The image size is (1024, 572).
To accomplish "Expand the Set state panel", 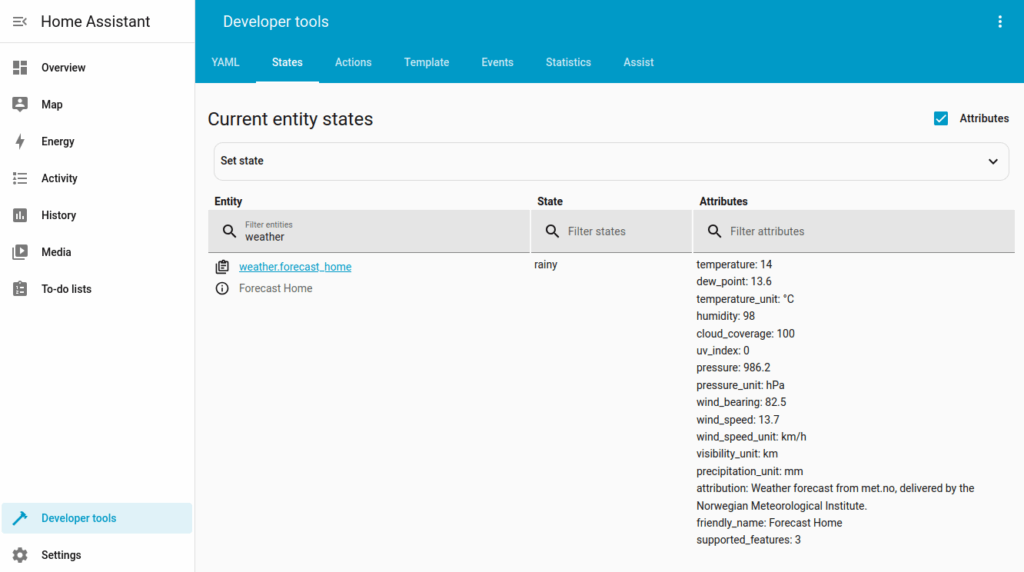I will (x=610, y=161).
